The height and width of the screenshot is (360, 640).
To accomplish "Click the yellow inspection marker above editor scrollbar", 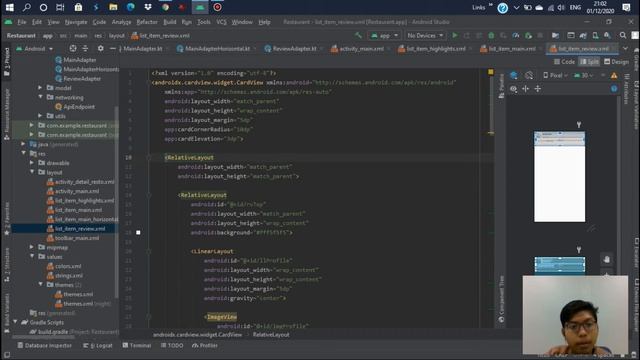I will (491, 72).
